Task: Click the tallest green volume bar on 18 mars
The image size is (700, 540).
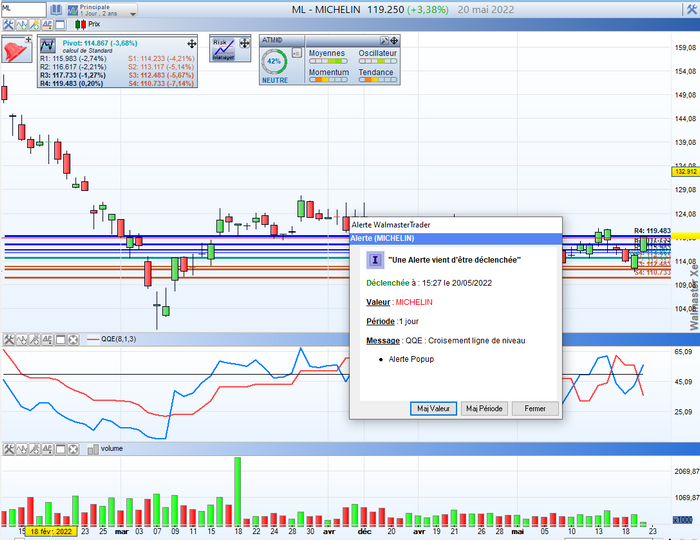Action: (x=238, y=491)
